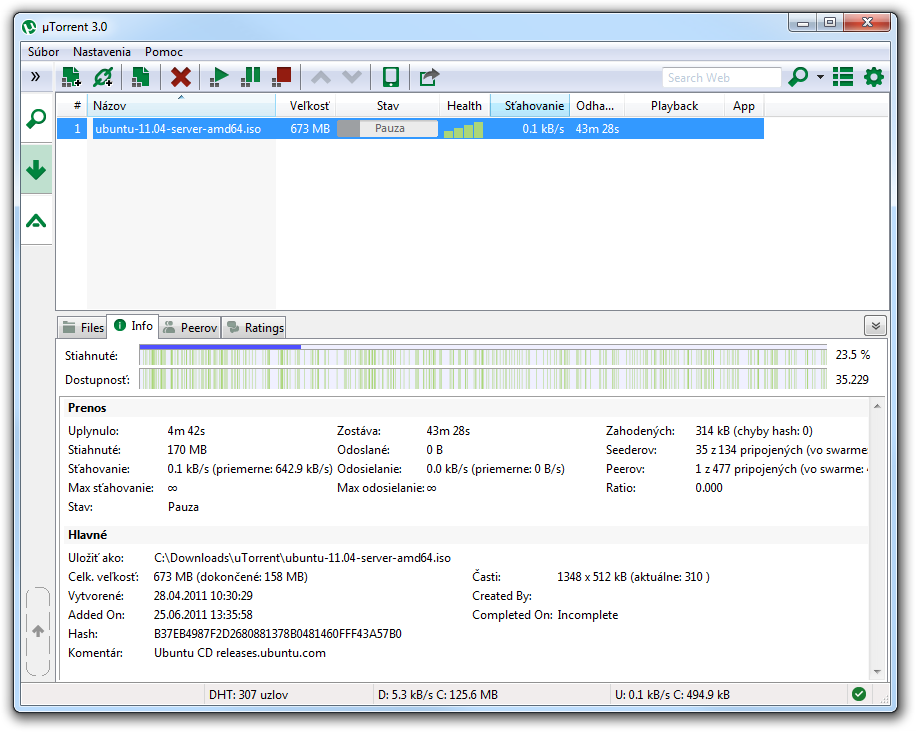916x732 pixels.
Task: Sort torrents by the Názov column
Action: [182, 106]
